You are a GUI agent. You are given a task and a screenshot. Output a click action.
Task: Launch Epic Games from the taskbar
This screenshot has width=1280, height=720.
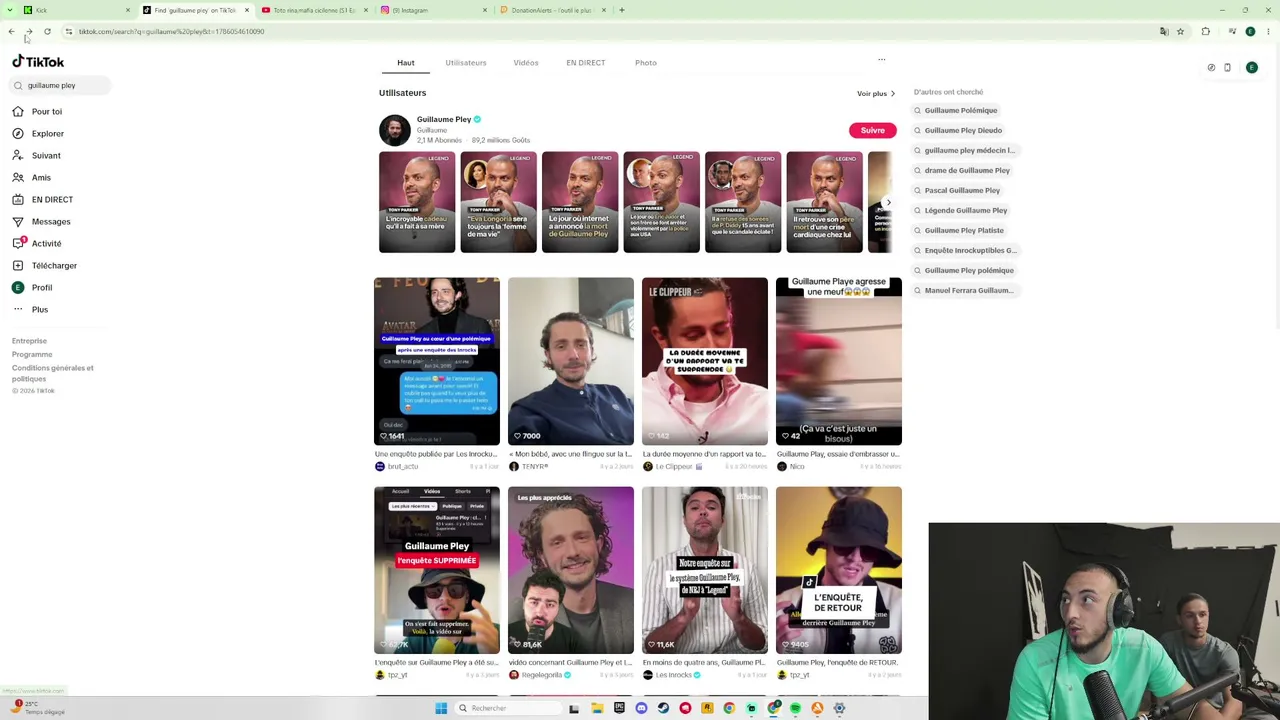[x=619, y=708]
